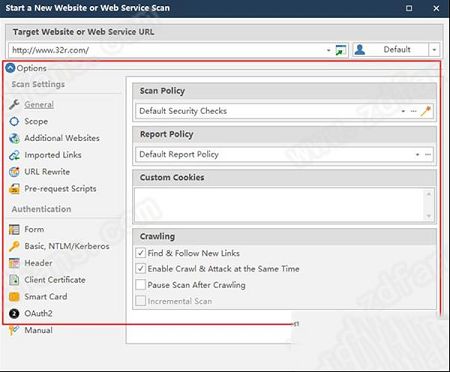Choose the Imported Links chain icon

pyautogui.click(x=14, y=155)
